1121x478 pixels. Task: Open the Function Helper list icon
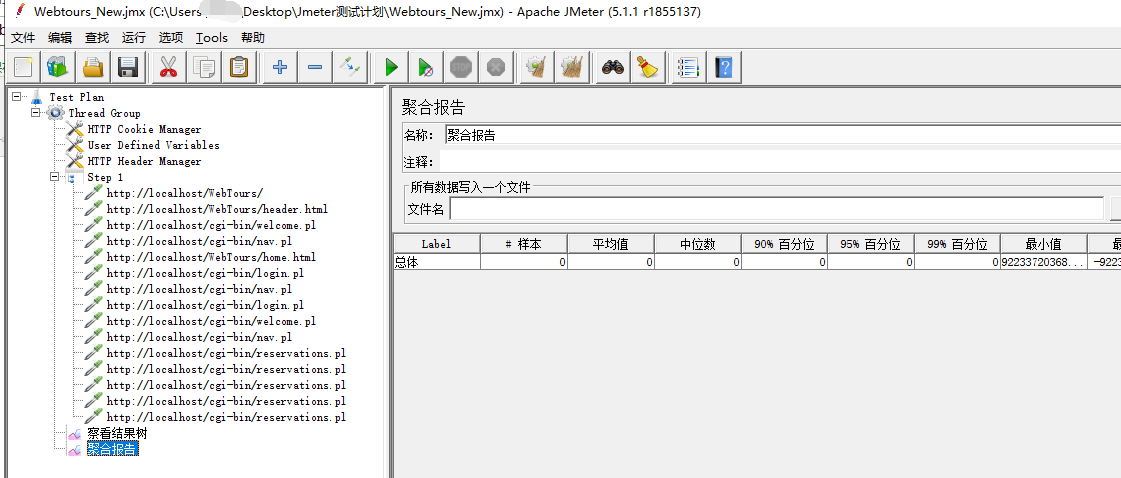pos(688,68)
